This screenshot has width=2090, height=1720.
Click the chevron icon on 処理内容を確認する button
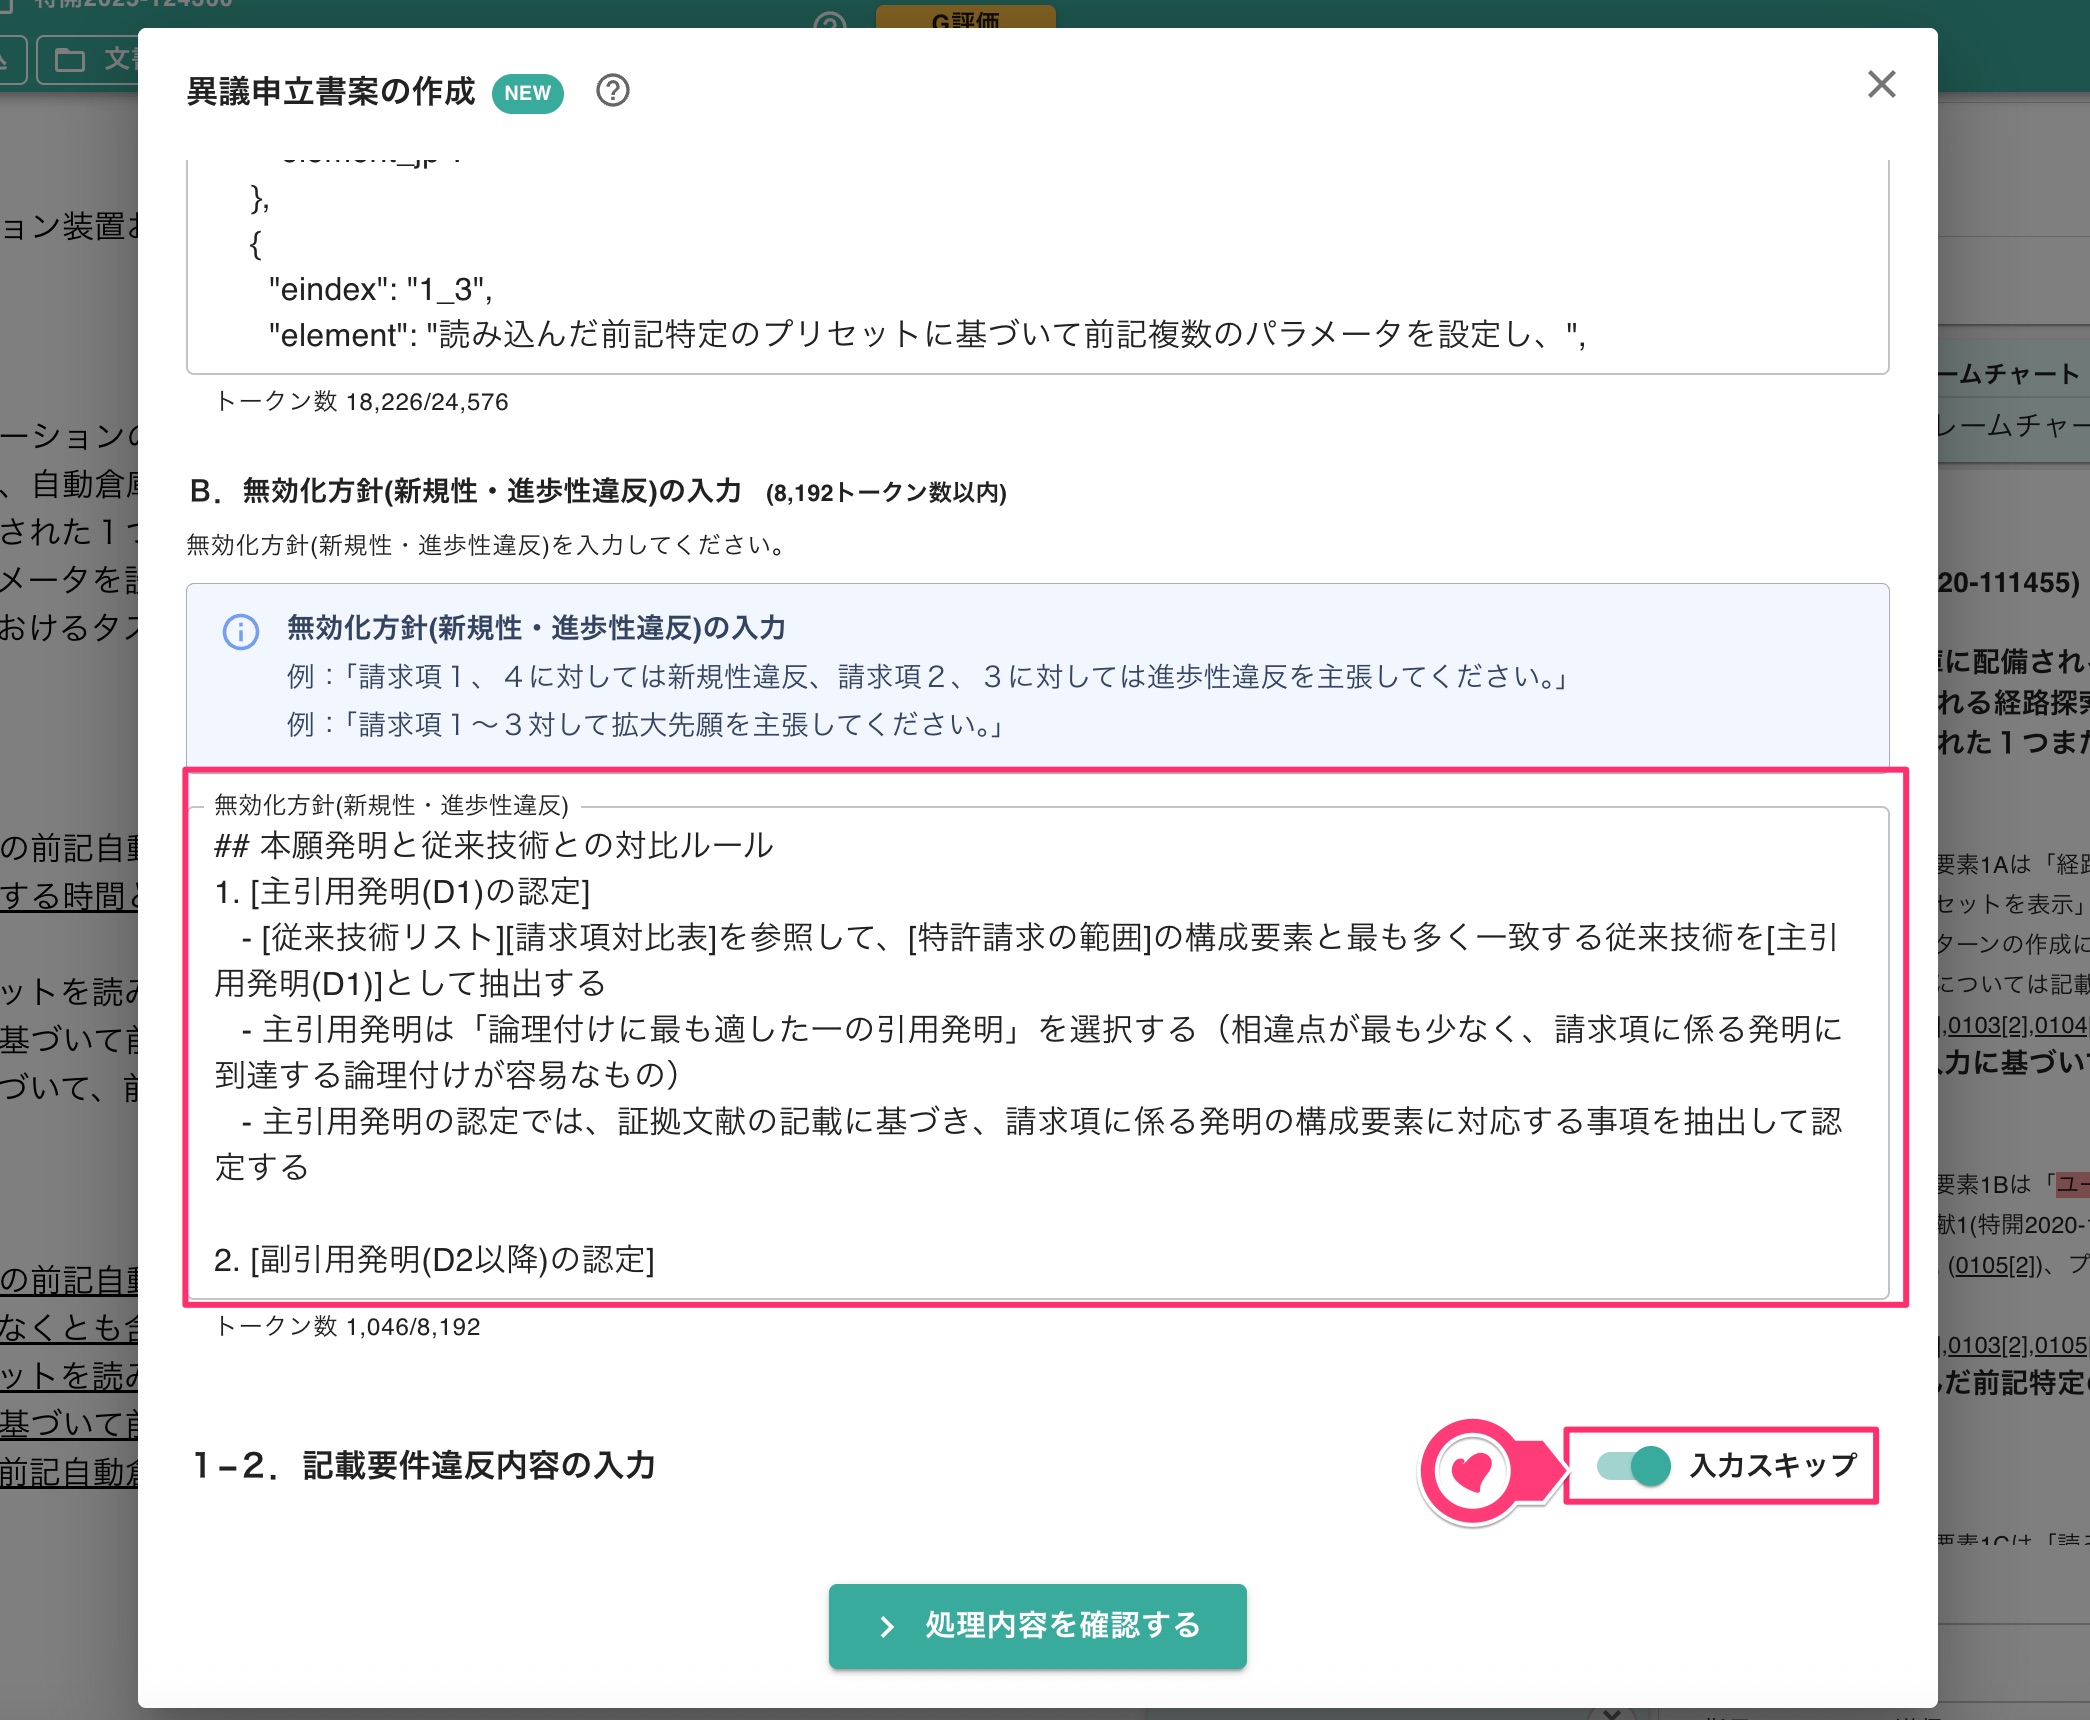886,1627
